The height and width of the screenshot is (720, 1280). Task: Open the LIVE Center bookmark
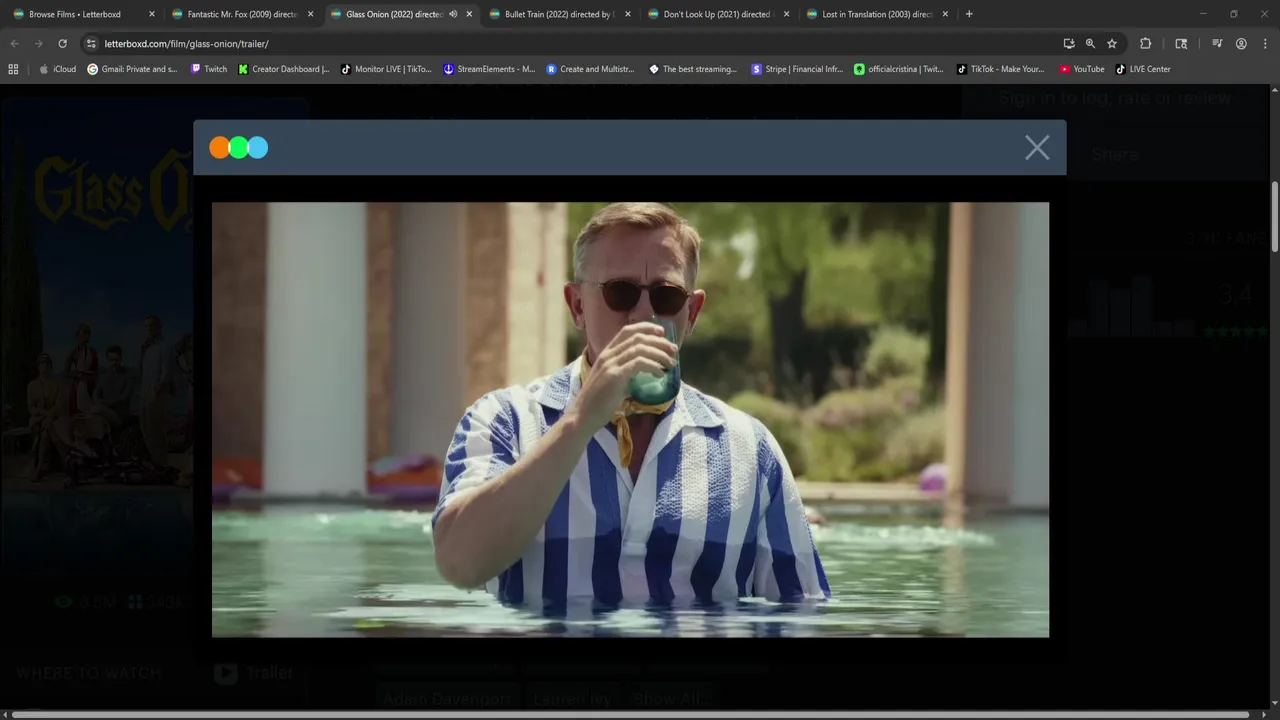[1143, 69]
